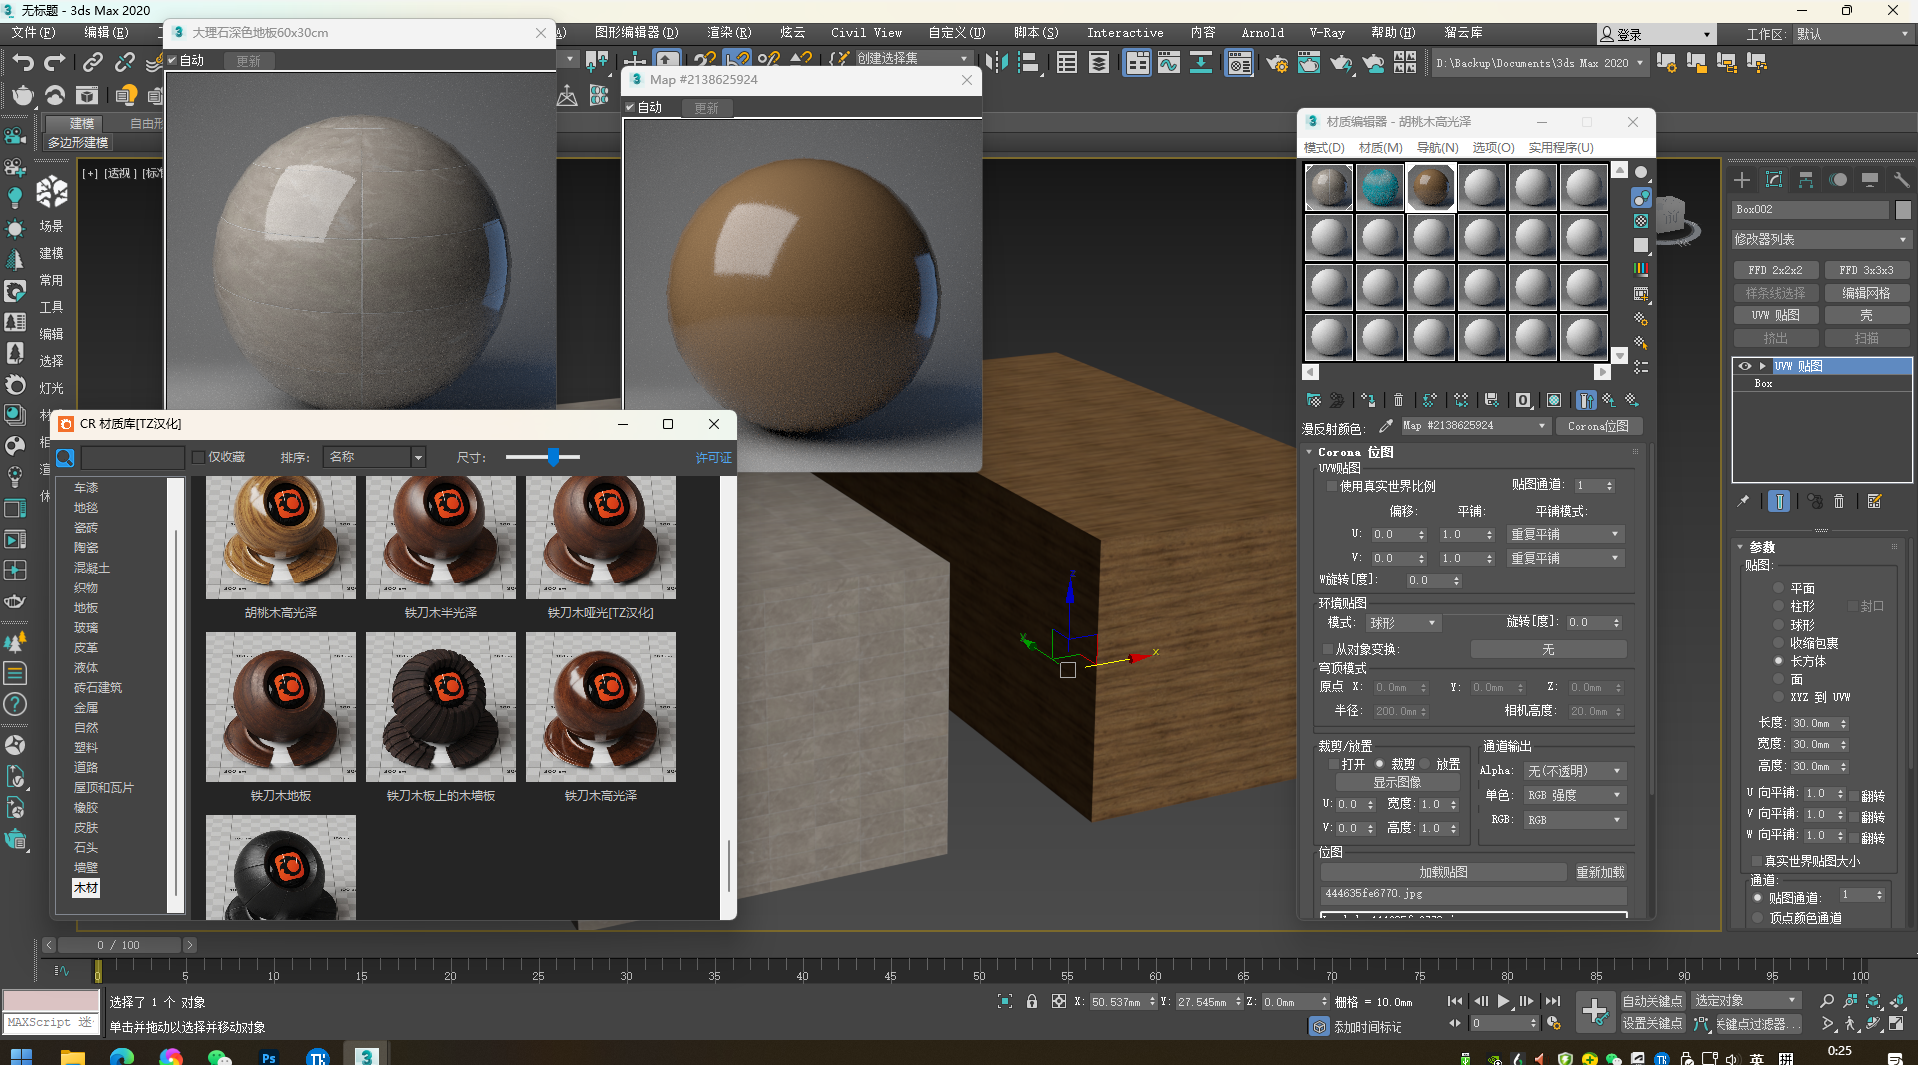Open Render Setup teapot-with-gear icon
Screen dimensions: 1918x1065
1277,63
